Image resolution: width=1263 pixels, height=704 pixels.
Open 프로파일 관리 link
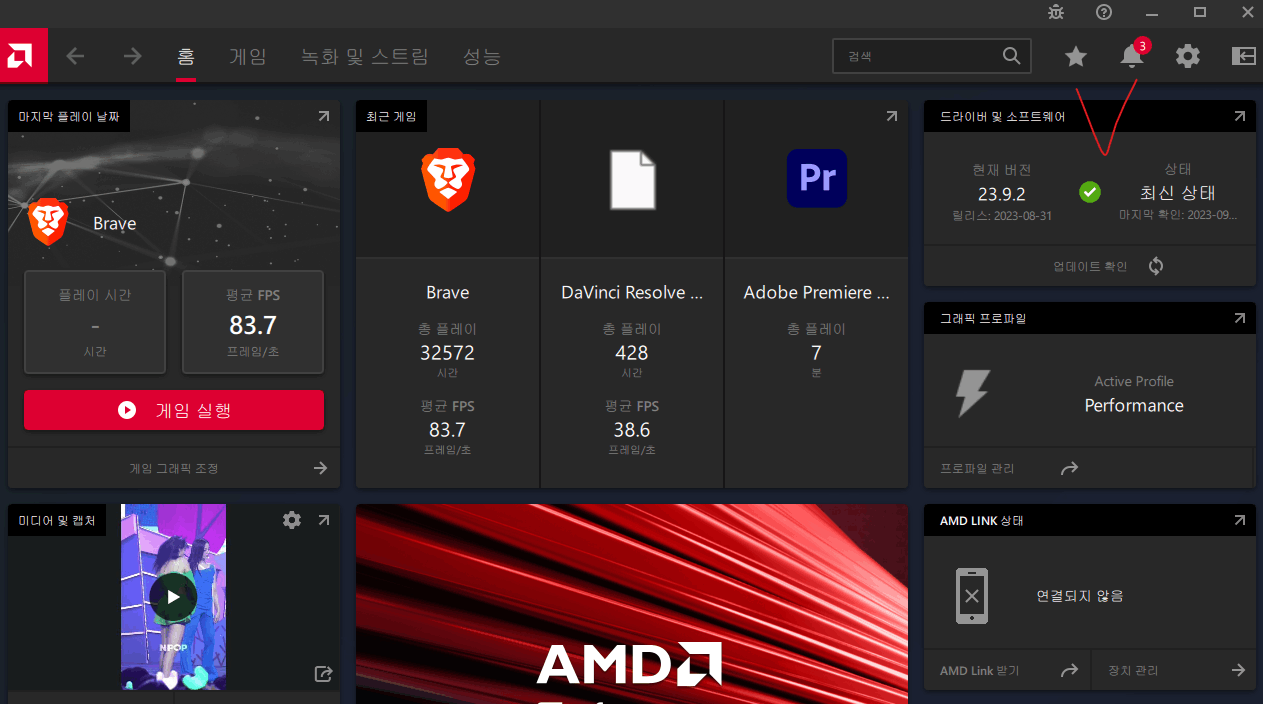(x=977, y=468)
